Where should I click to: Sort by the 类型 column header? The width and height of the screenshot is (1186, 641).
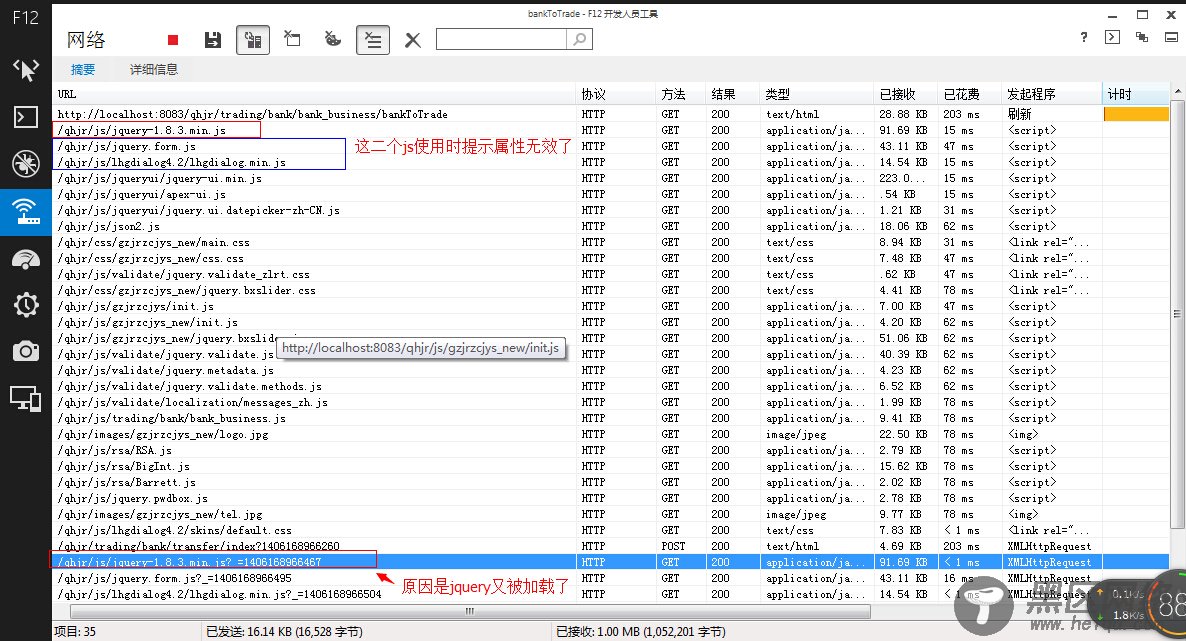(816, 94)
